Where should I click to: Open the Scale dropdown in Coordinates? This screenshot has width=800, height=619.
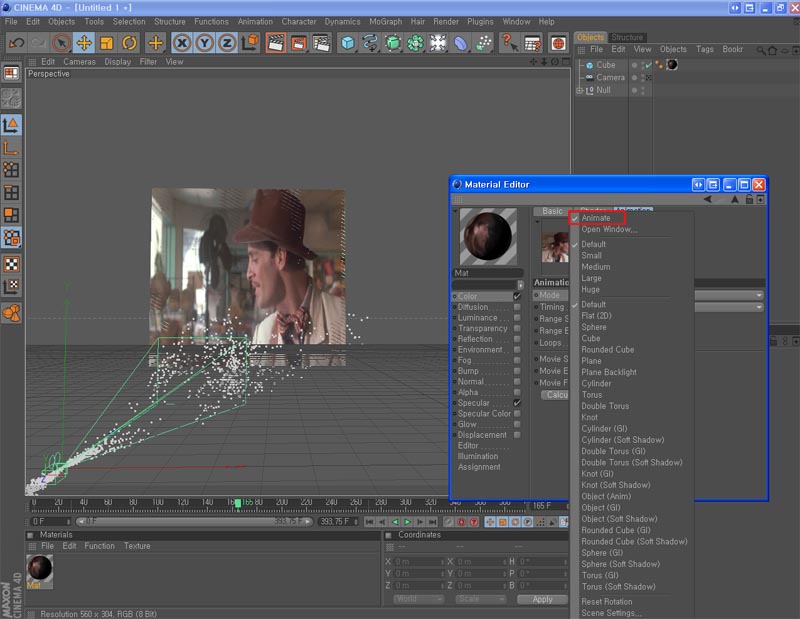(481, 599)
